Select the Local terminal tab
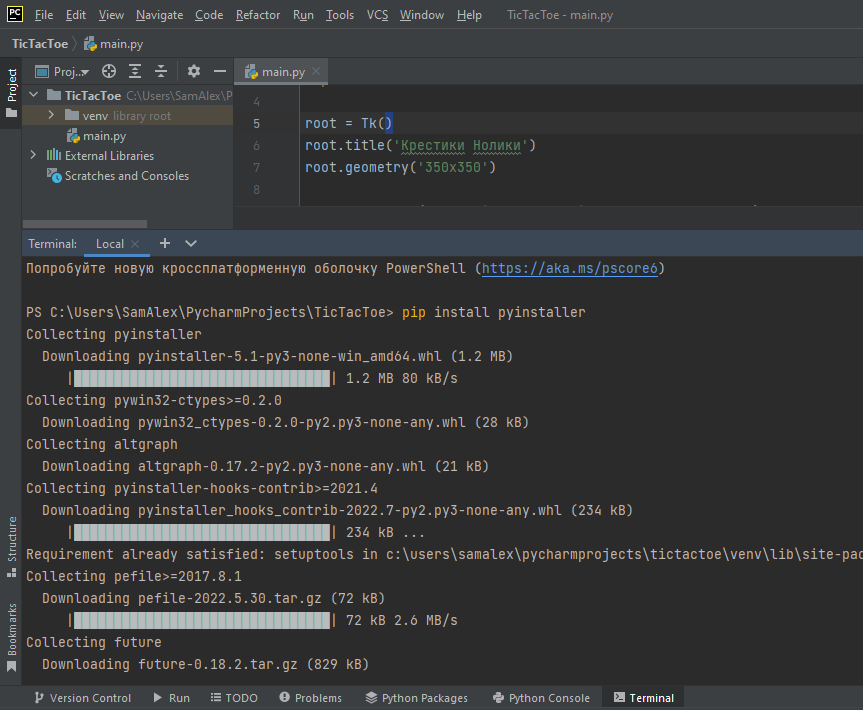The image size is (863, 710). (x=110, y=244)
